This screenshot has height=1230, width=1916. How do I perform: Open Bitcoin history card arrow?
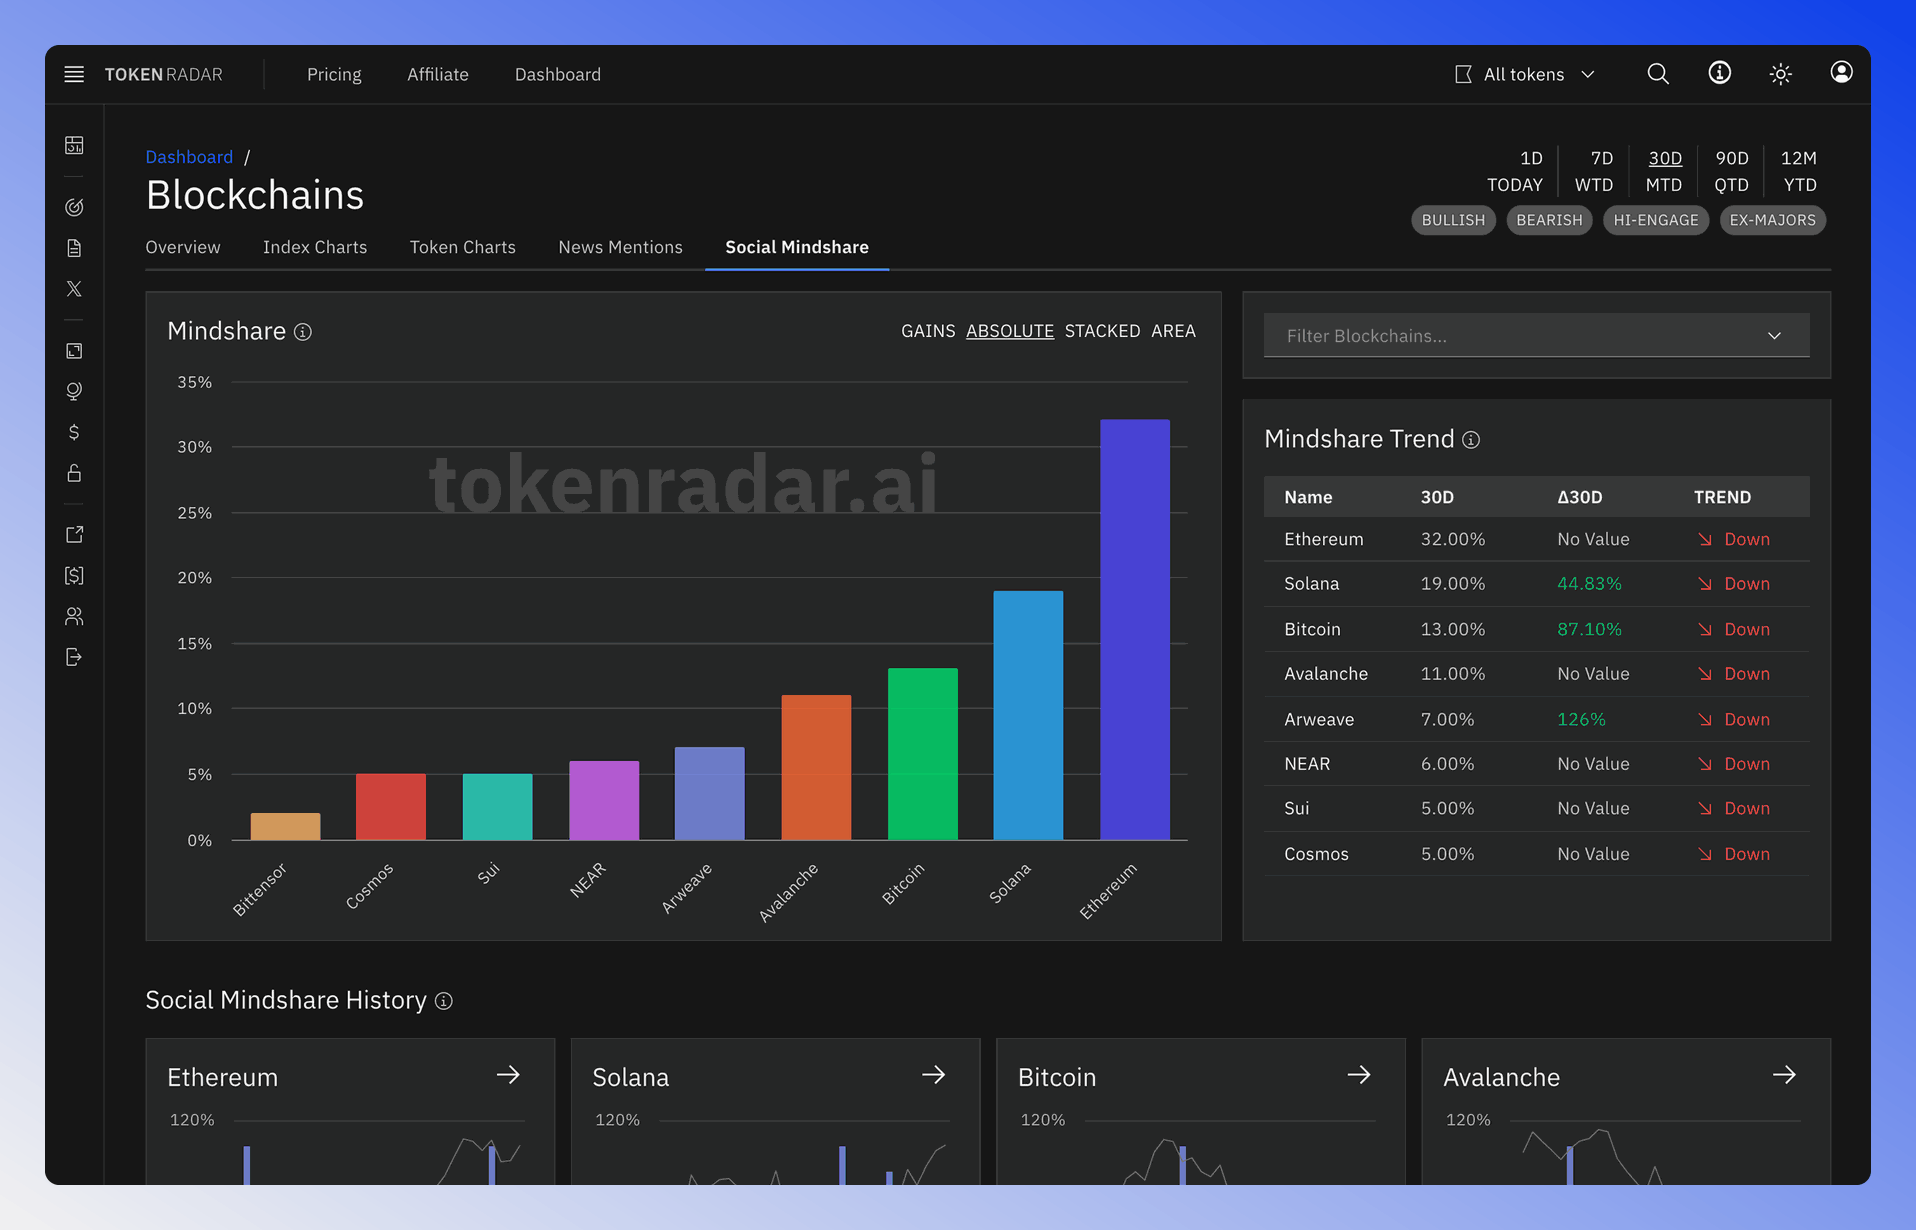1358,1075
